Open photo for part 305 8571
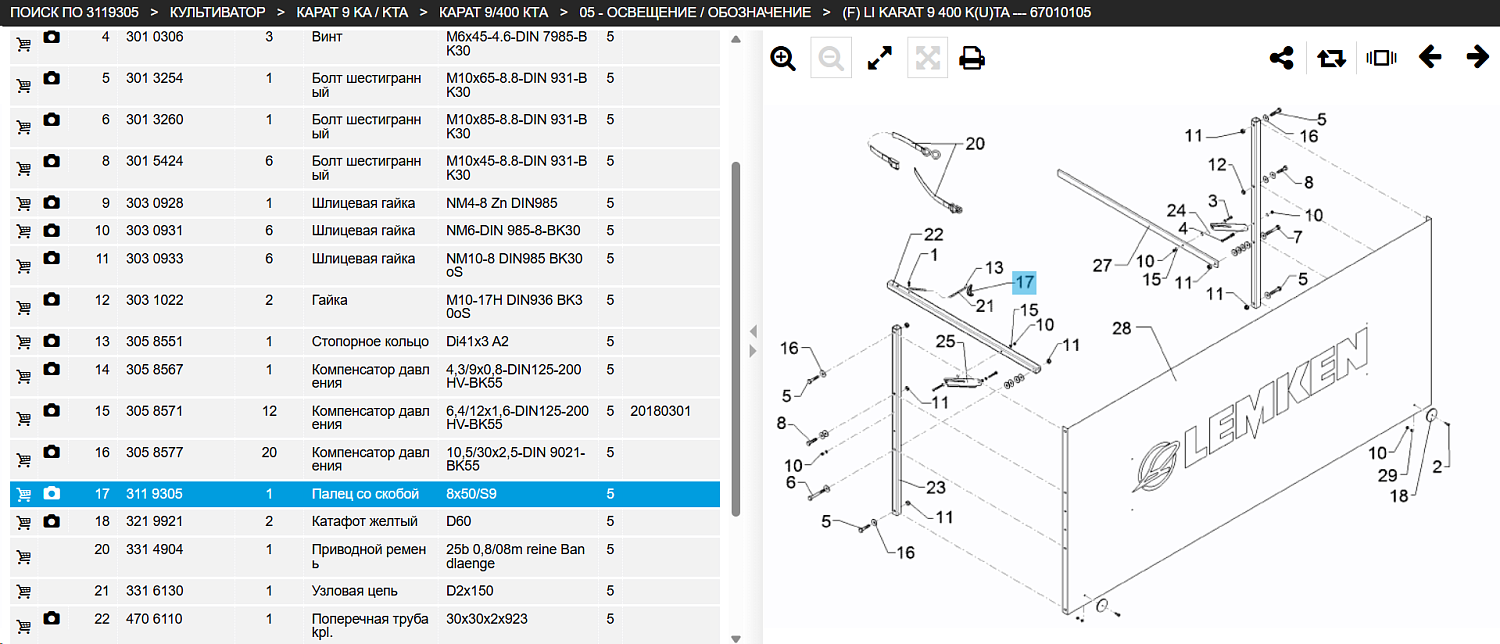Image resolution: width=1500 pixels, height=644 pixels. 52,411
